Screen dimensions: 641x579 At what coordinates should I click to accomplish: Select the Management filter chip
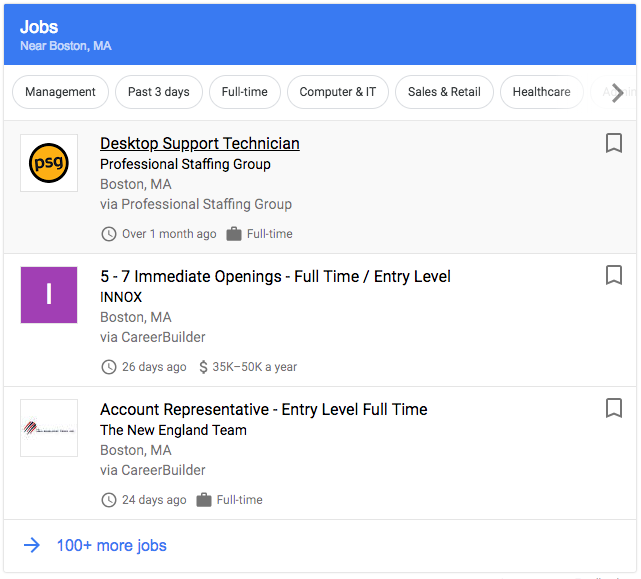pos(60,92)
